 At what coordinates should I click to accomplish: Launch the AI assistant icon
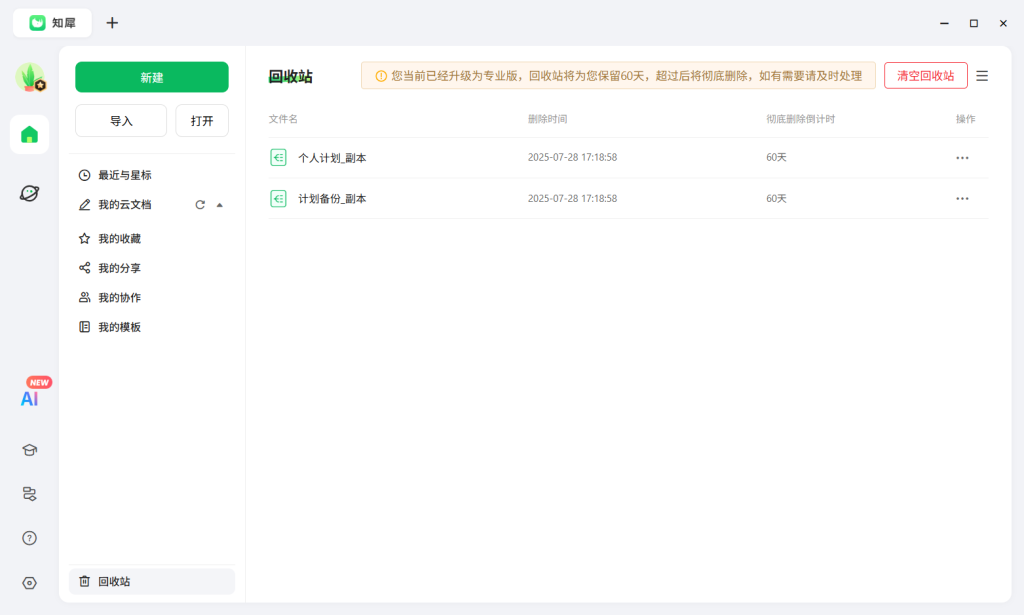pyautogui.click(x=29, y=398)
